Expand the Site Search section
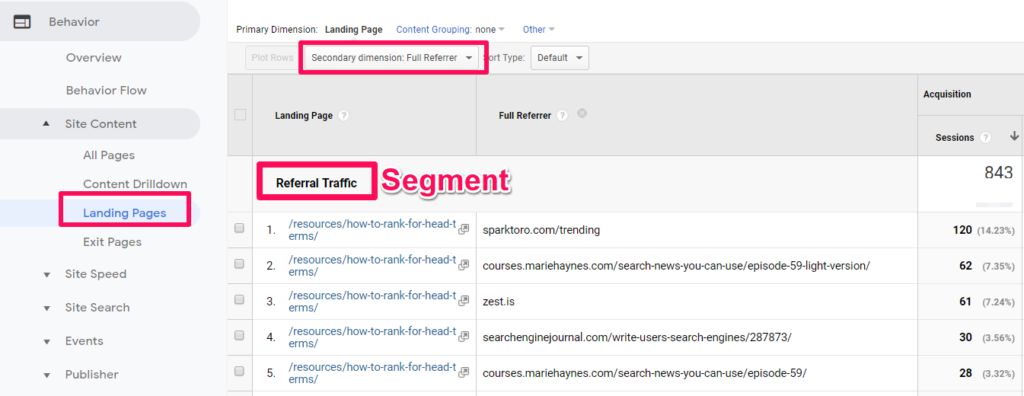 (x=46, y=308)
